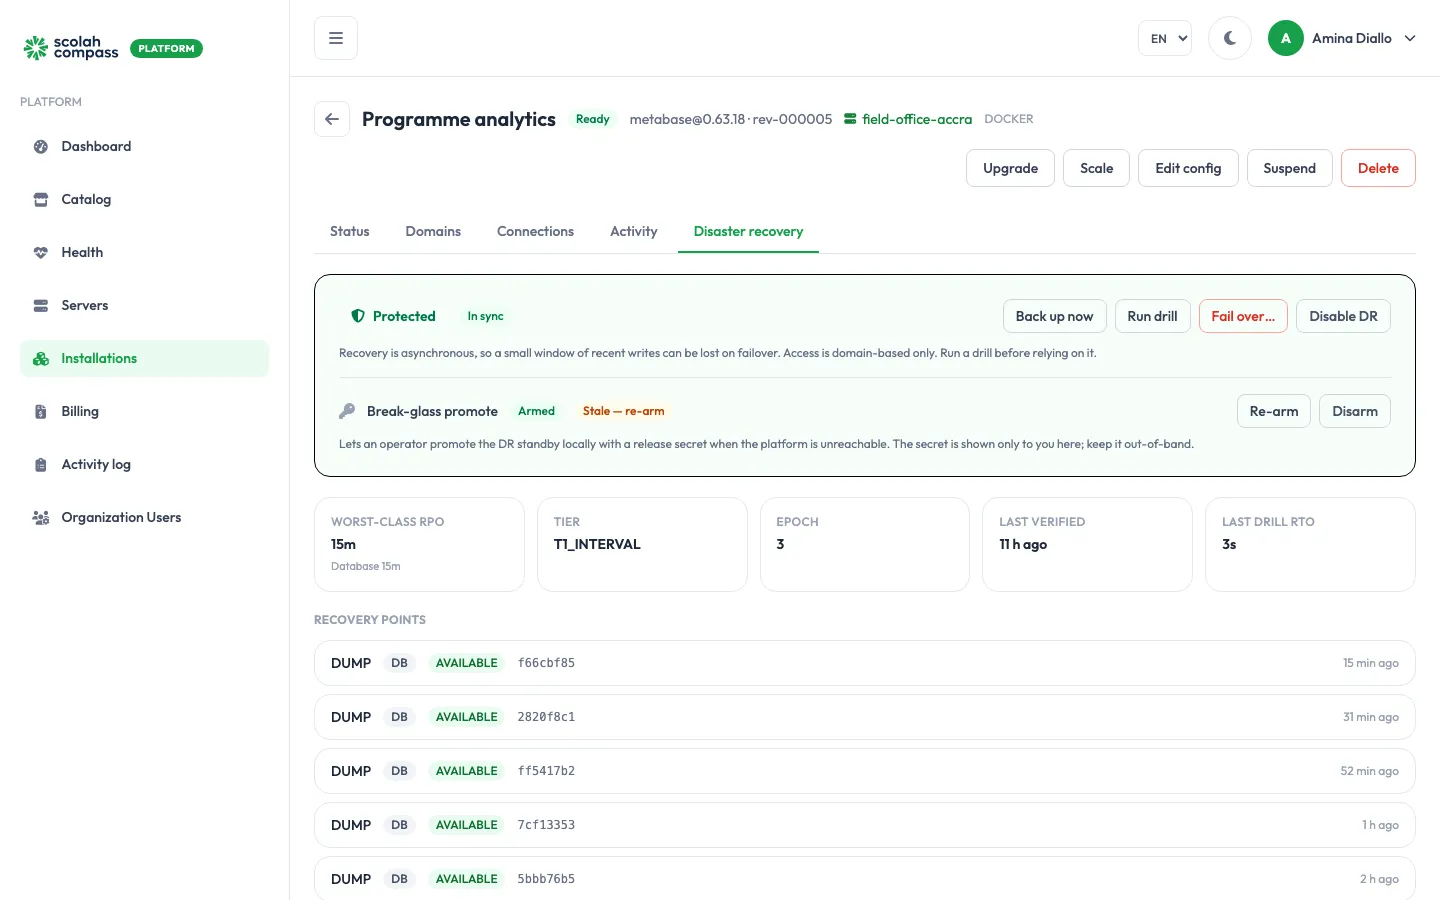Select the Disaster recovery tab
1440x900 pixels.
pyautogui.click(x=748, y=231)
